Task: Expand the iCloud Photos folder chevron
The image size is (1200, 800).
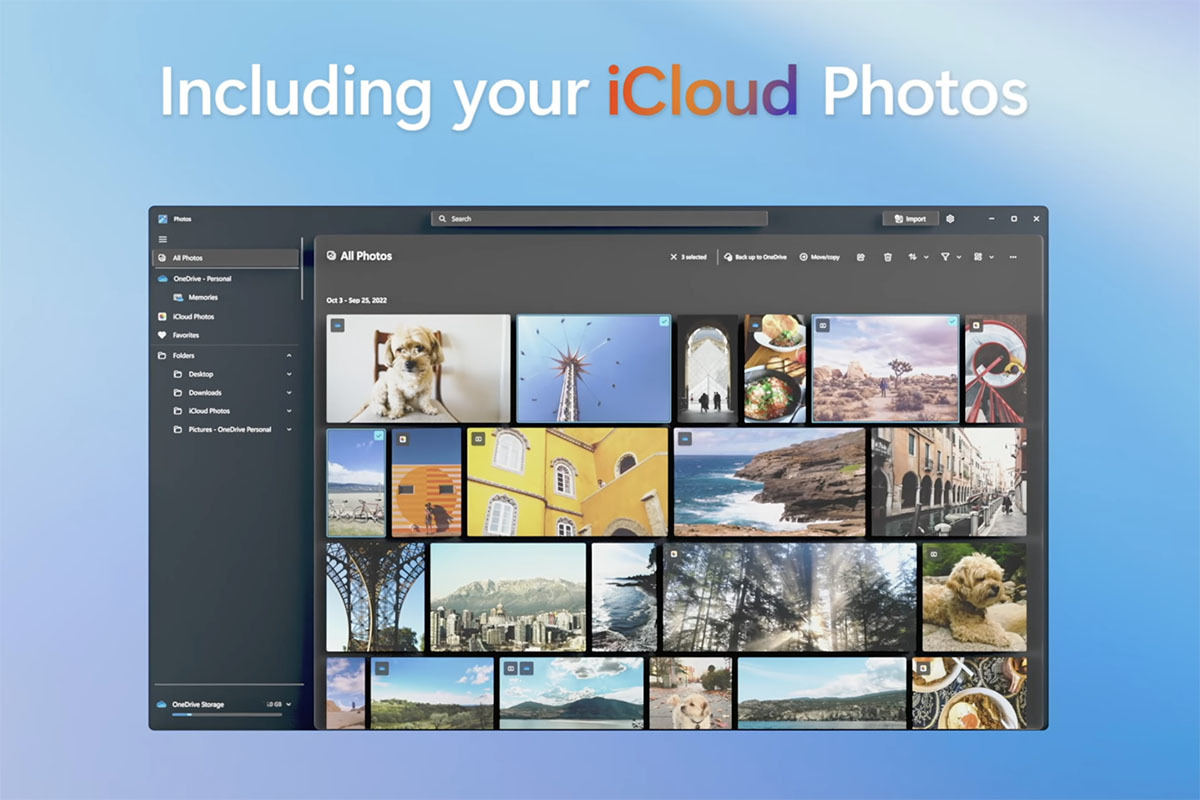Action: [289, 411]
